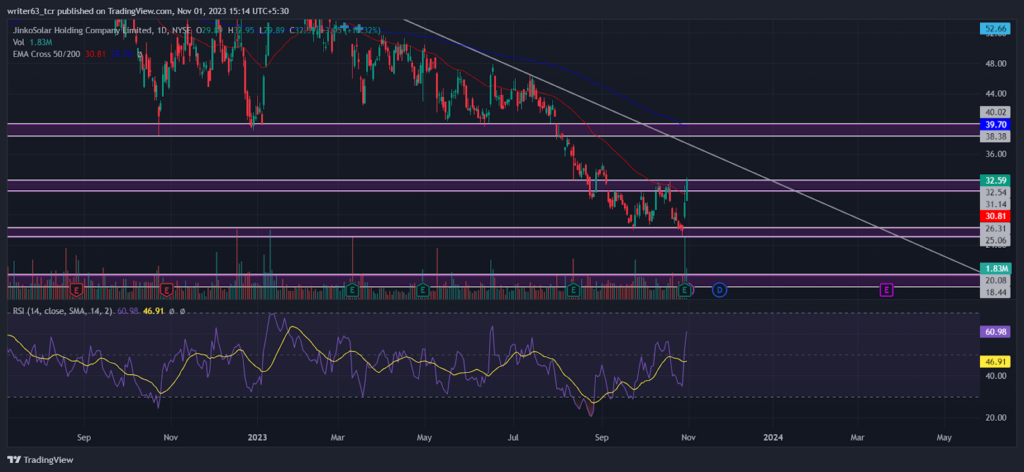Click the 38.38 price axis label
Screen dimensions: 1024x472
pos(995,136)
